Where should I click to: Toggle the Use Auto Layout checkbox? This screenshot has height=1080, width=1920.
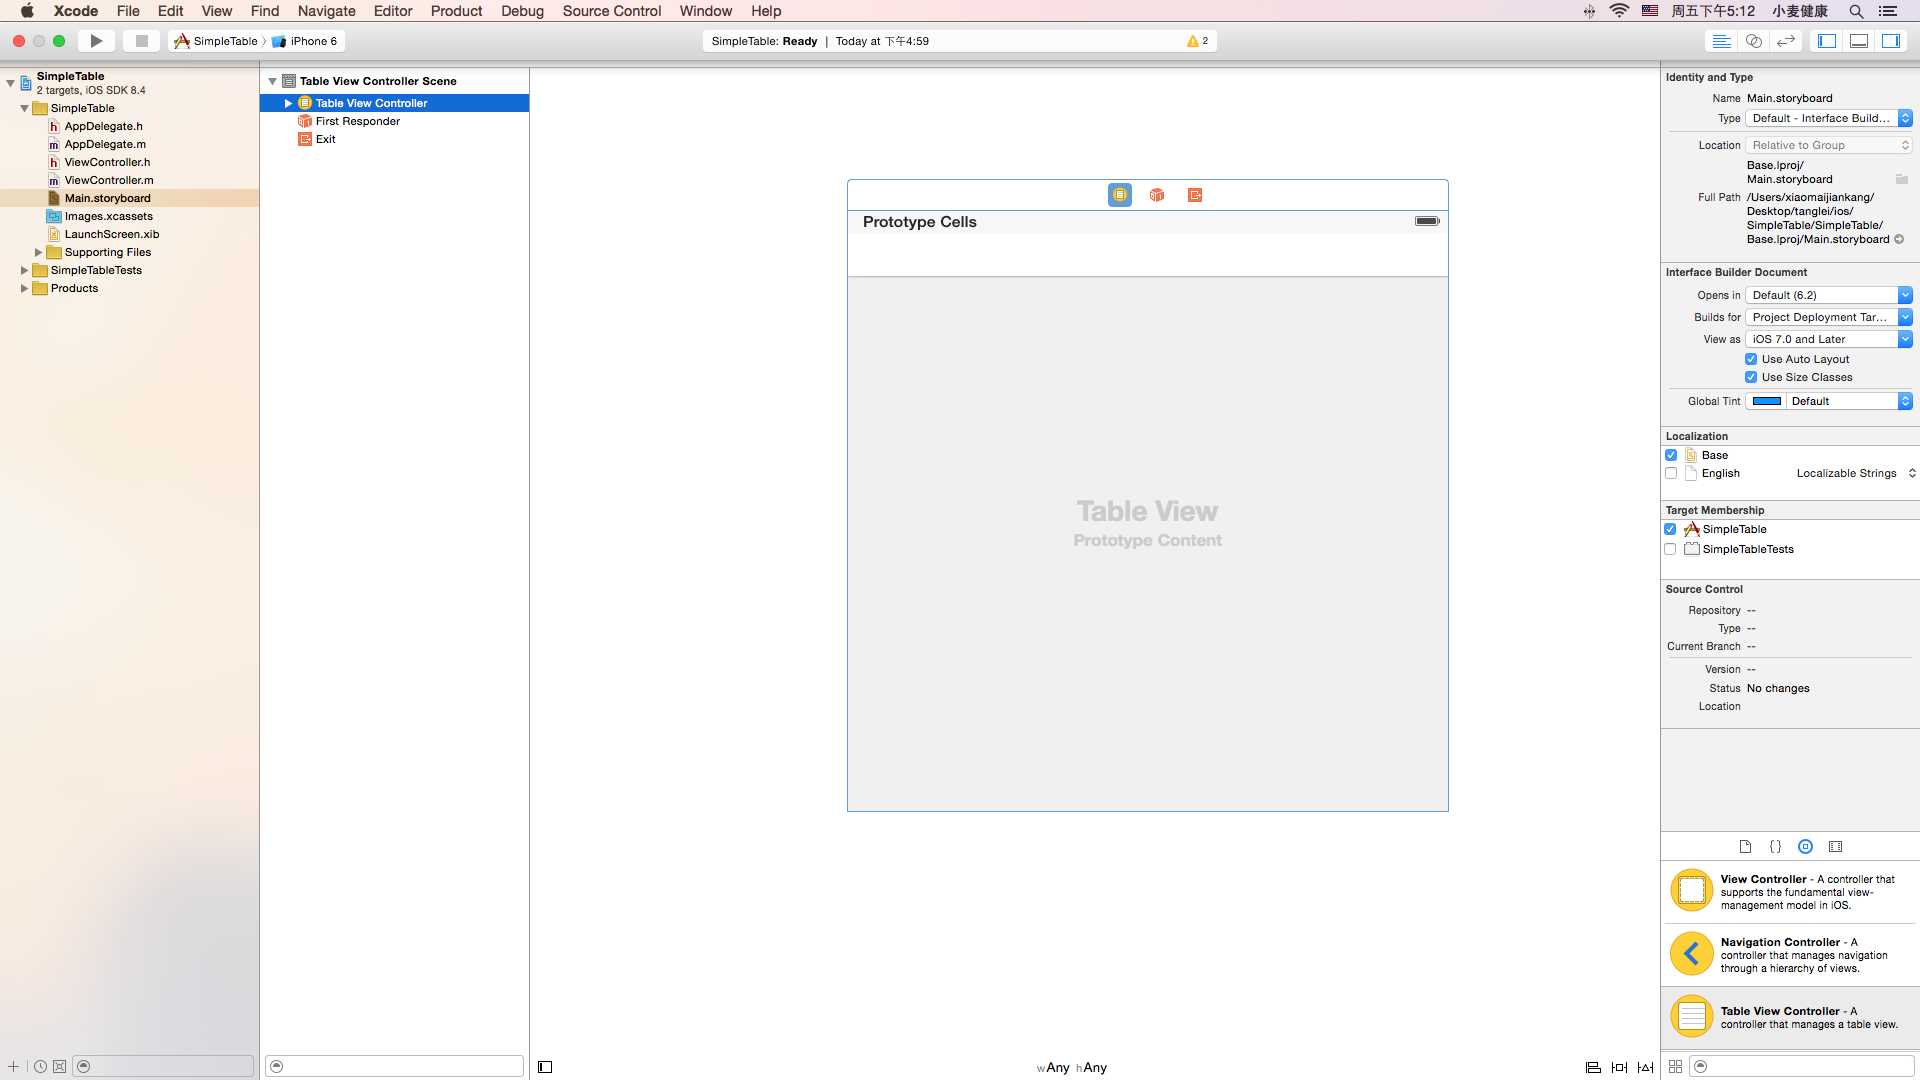click(x=1751, y=359)
